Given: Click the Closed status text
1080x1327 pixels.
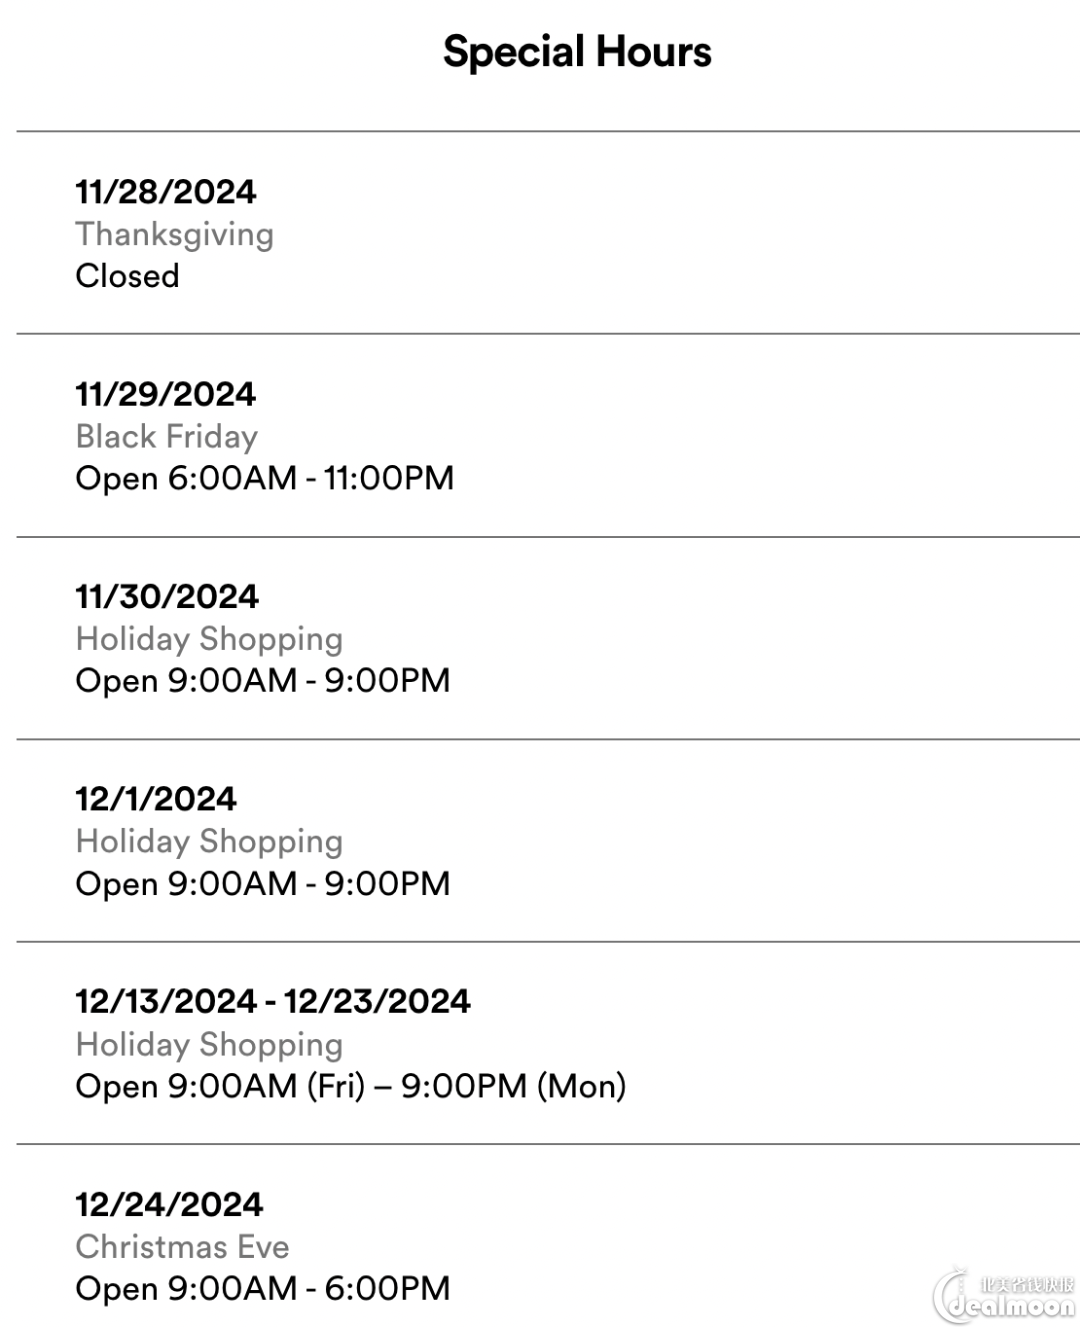Looking at the screenshot, I should pyautogui.click(x=128, y=276).
